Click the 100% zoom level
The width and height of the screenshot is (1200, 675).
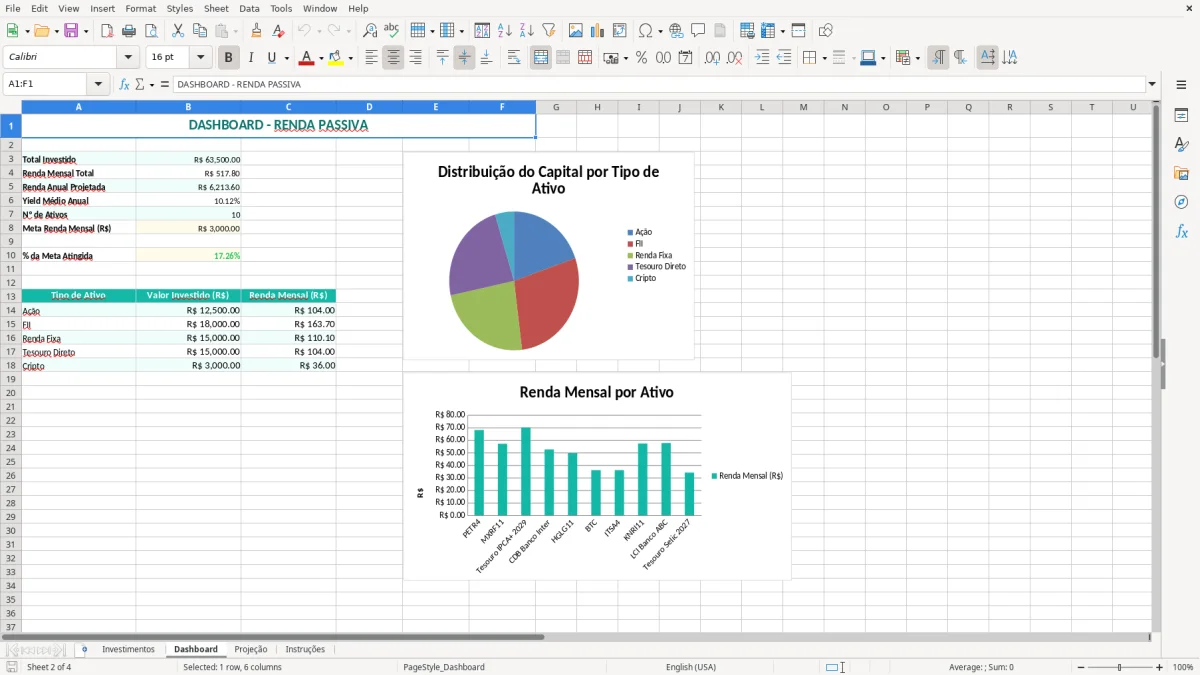coord(1183,667)
